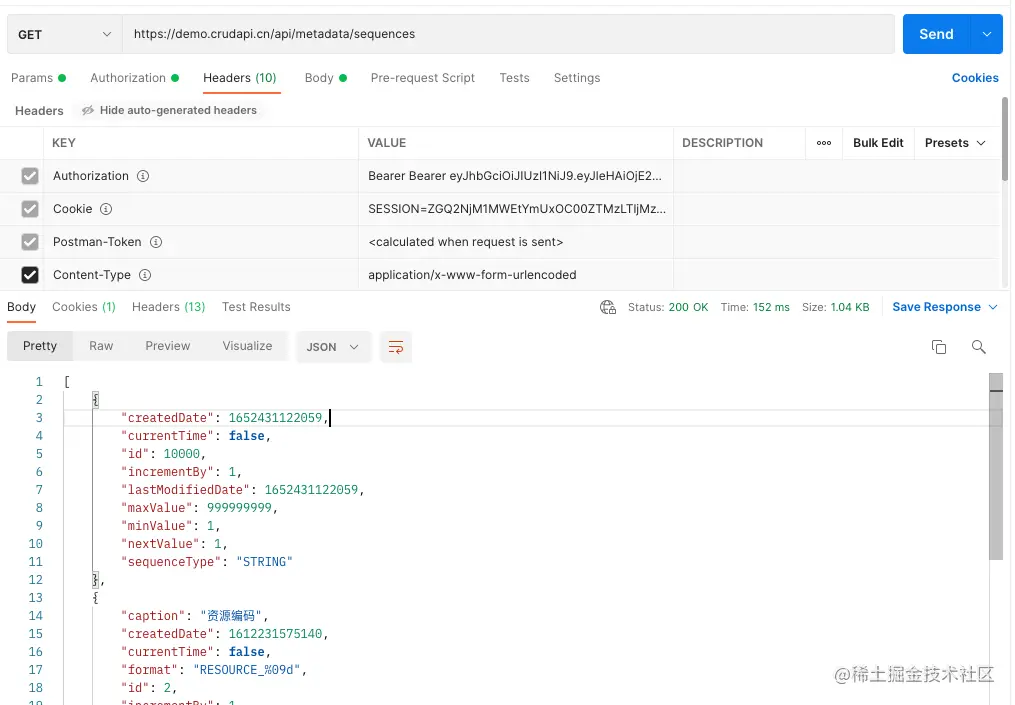The image size is (1015, 705).
Task: Select the Headers (10) request tab
Action: click(x=240, y=78)
